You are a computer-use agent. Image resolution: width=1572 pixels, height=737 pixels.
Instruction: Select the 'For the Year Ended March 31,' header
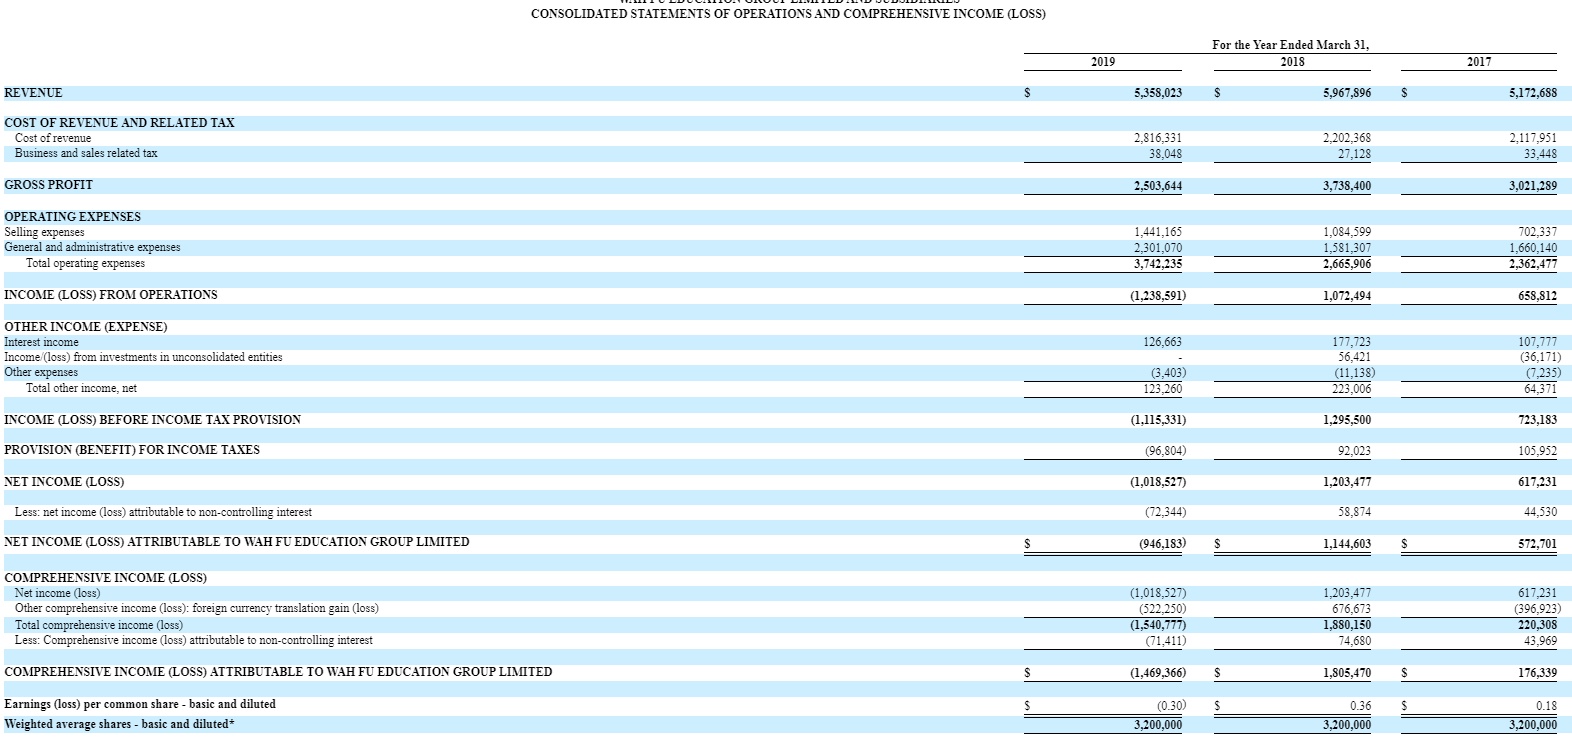1290,45
